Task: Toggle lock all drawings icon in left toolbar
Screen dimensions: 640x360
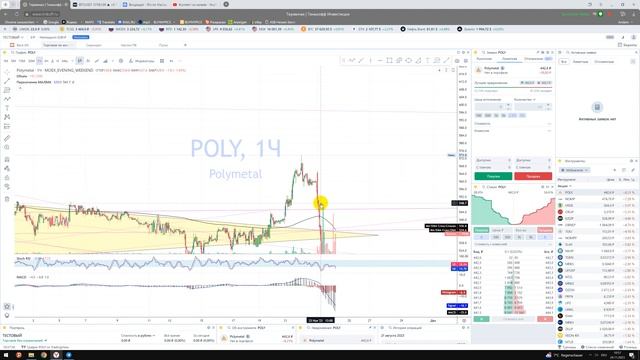Action: point(7,178)
